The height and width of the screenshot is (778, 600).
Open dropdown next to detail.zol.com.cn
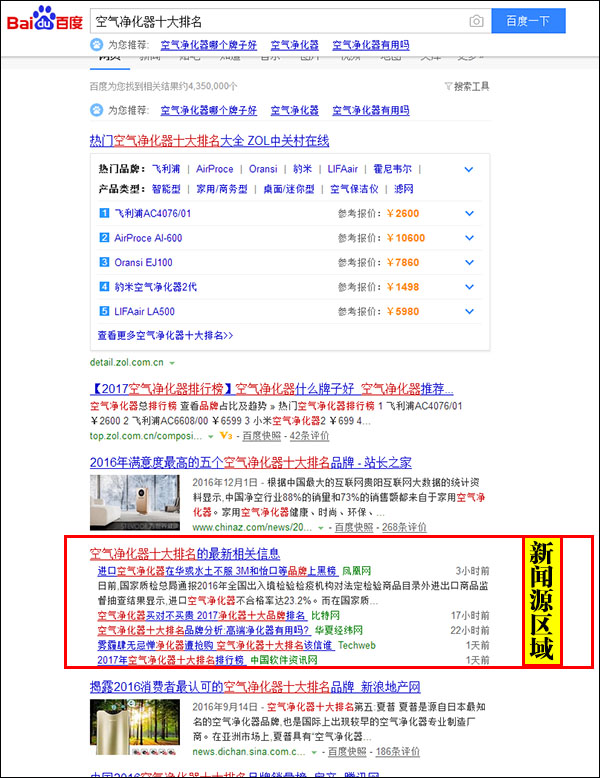point(172,363)
